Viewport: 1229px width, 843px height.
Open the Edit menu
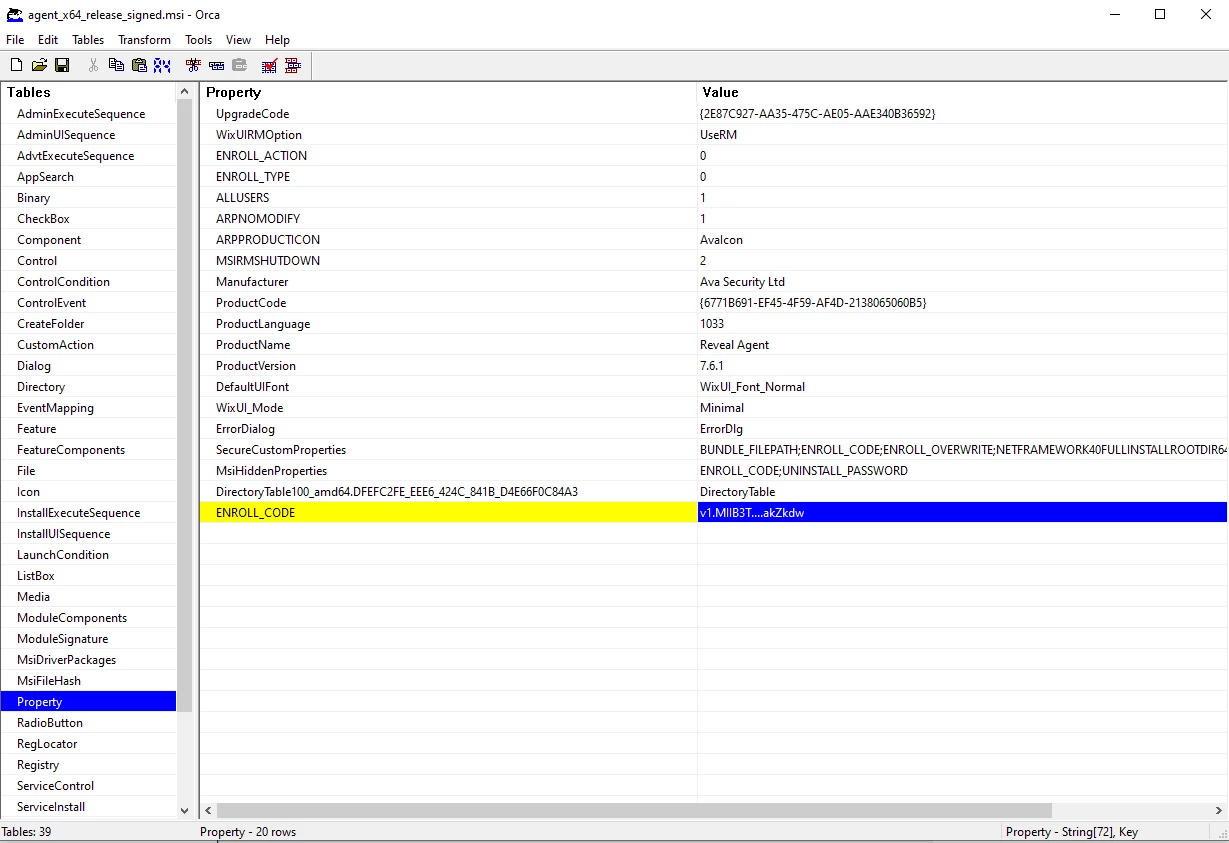pyautogui.click(x=48, y=40)
